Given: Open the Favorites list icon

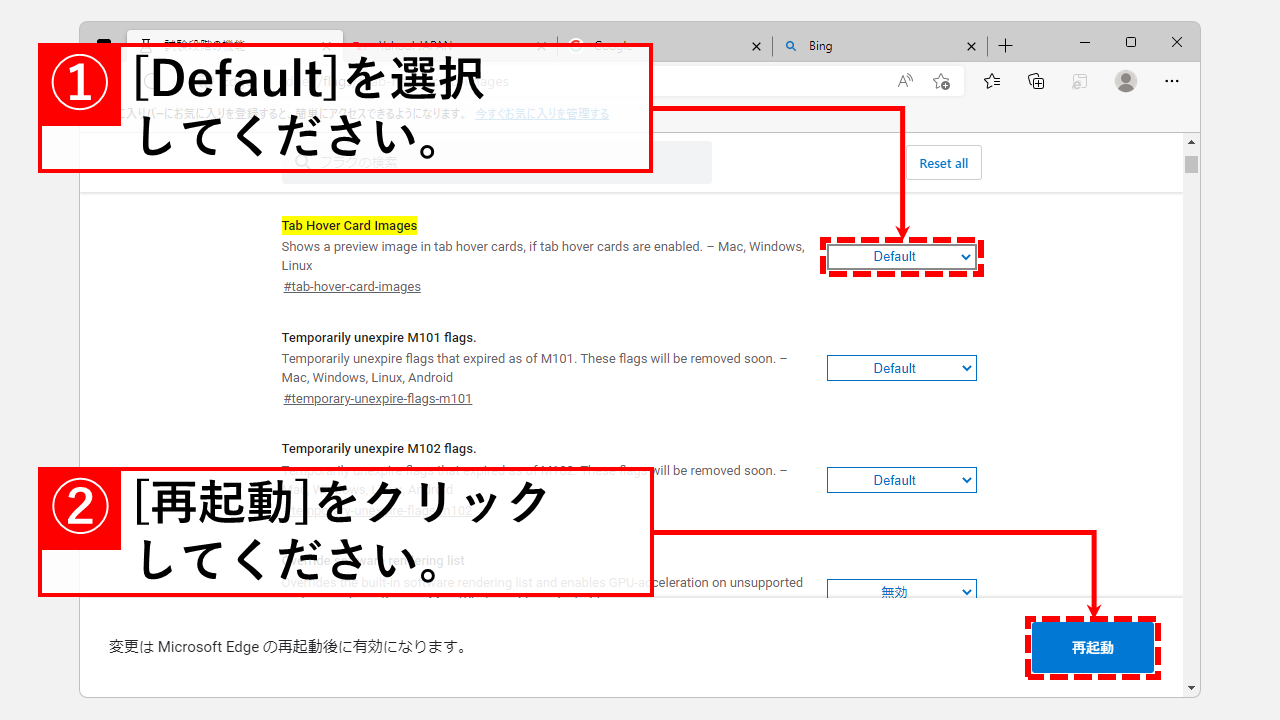Looking at the screenshot, I should pyautogui.click(x=992, y=81).
